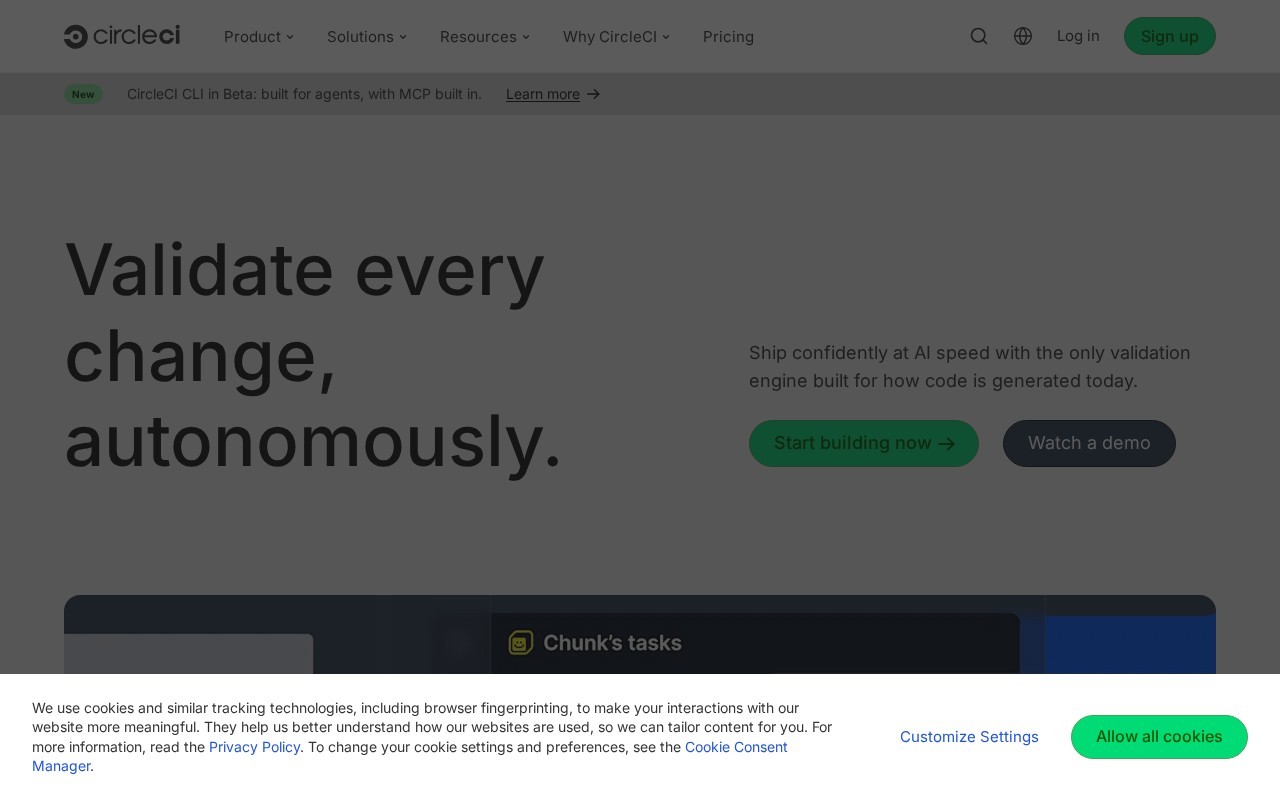The width and height of the screenshot is (1280, 800).
Task: Click the green Sign up button
Action: (1170, 36)
